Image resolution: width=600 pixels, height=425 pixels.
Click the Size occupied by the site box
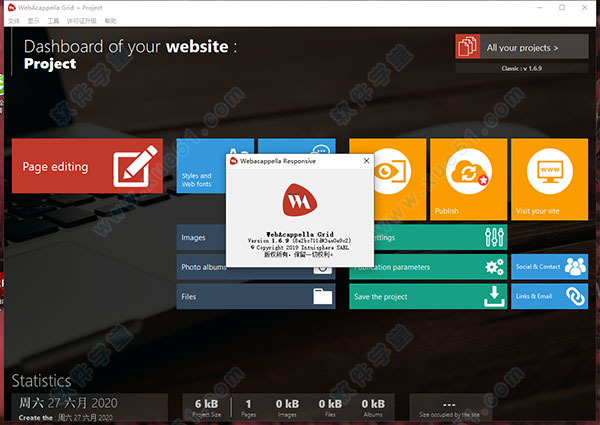pyautogui.click(x=449, y=407)
